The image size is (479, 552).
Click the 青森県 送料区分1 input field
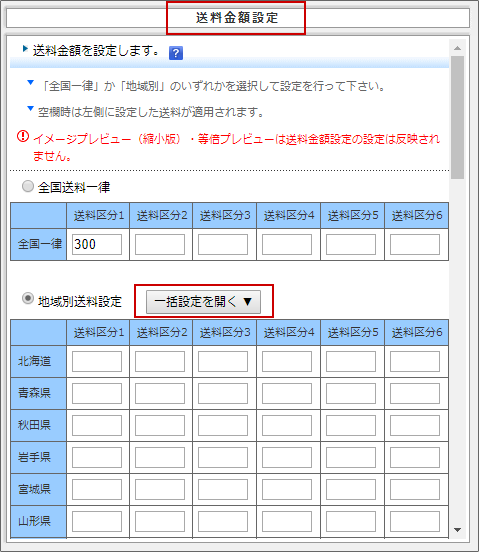97,394
